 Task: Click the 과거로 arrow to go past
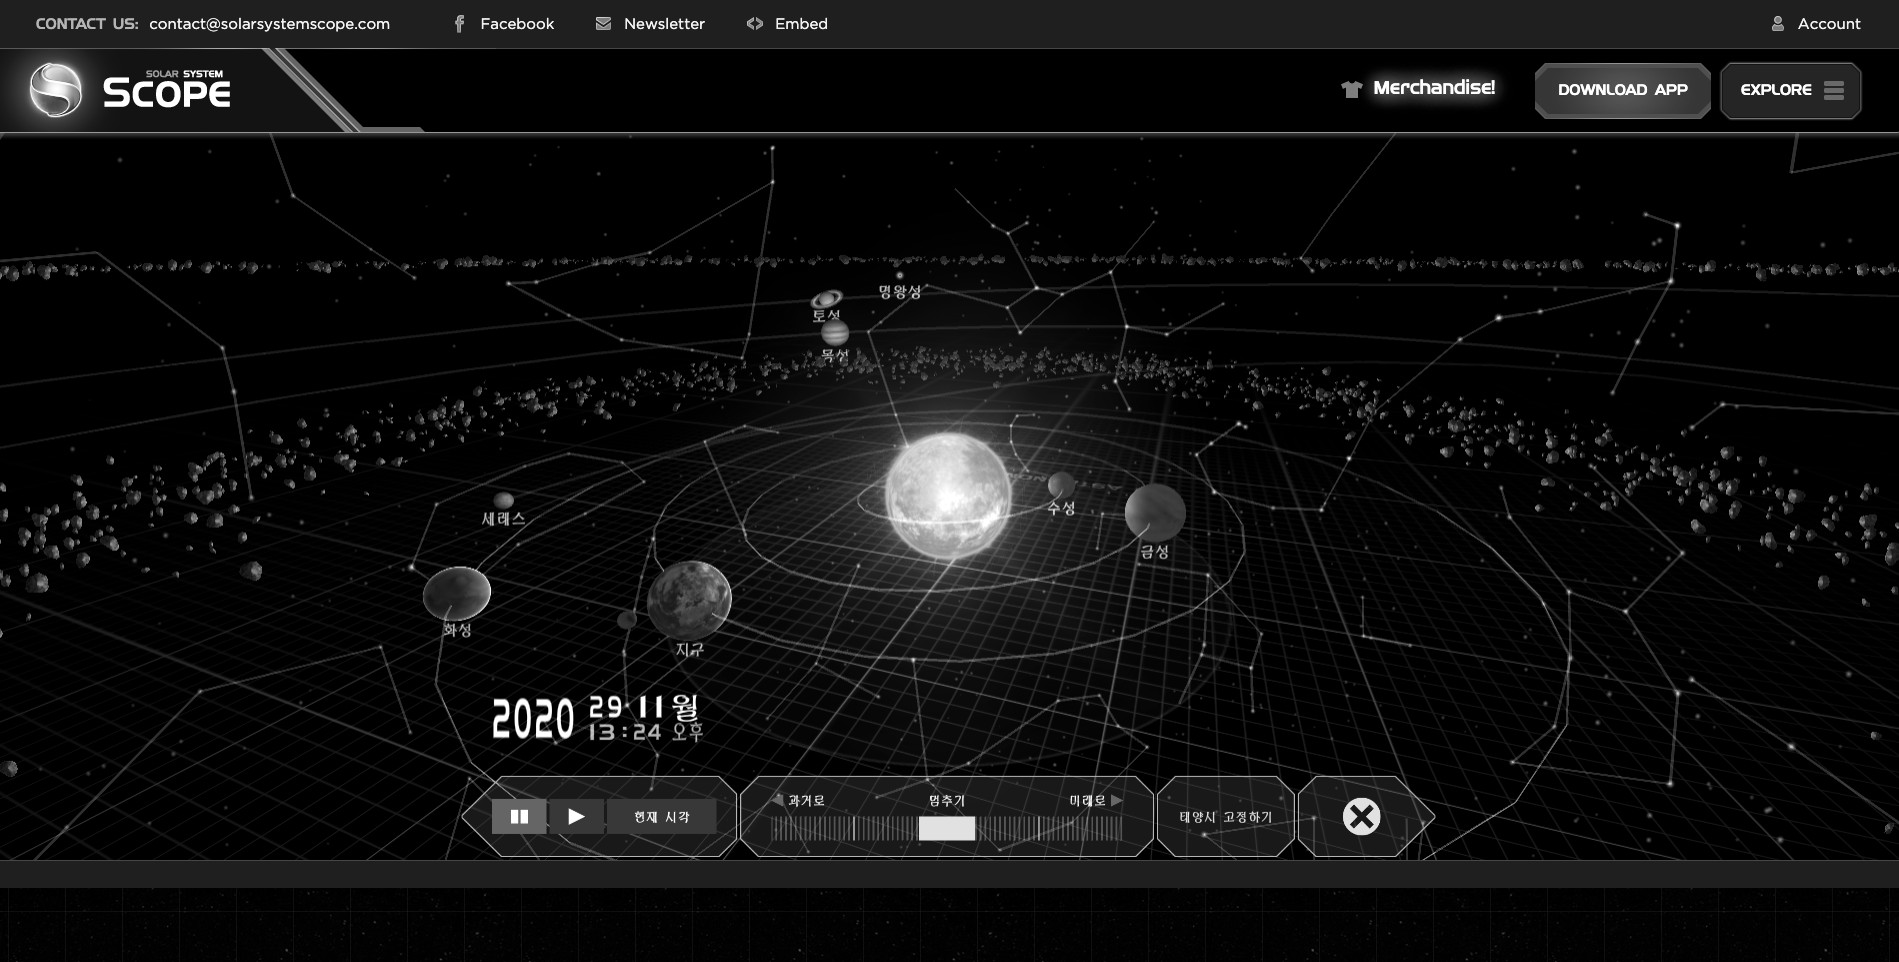pyautogui.click(x=778, y=800)
